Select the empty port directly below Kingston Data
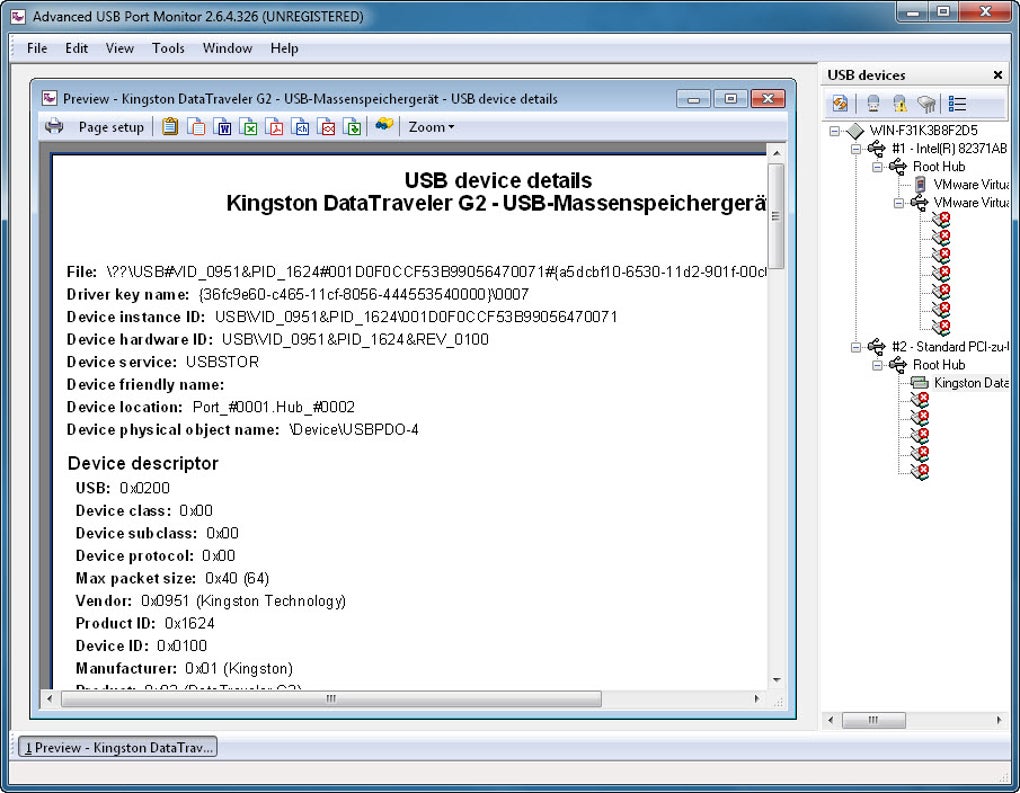The width and height of the screenshot is (1020, 793). (x=920, y=400)
